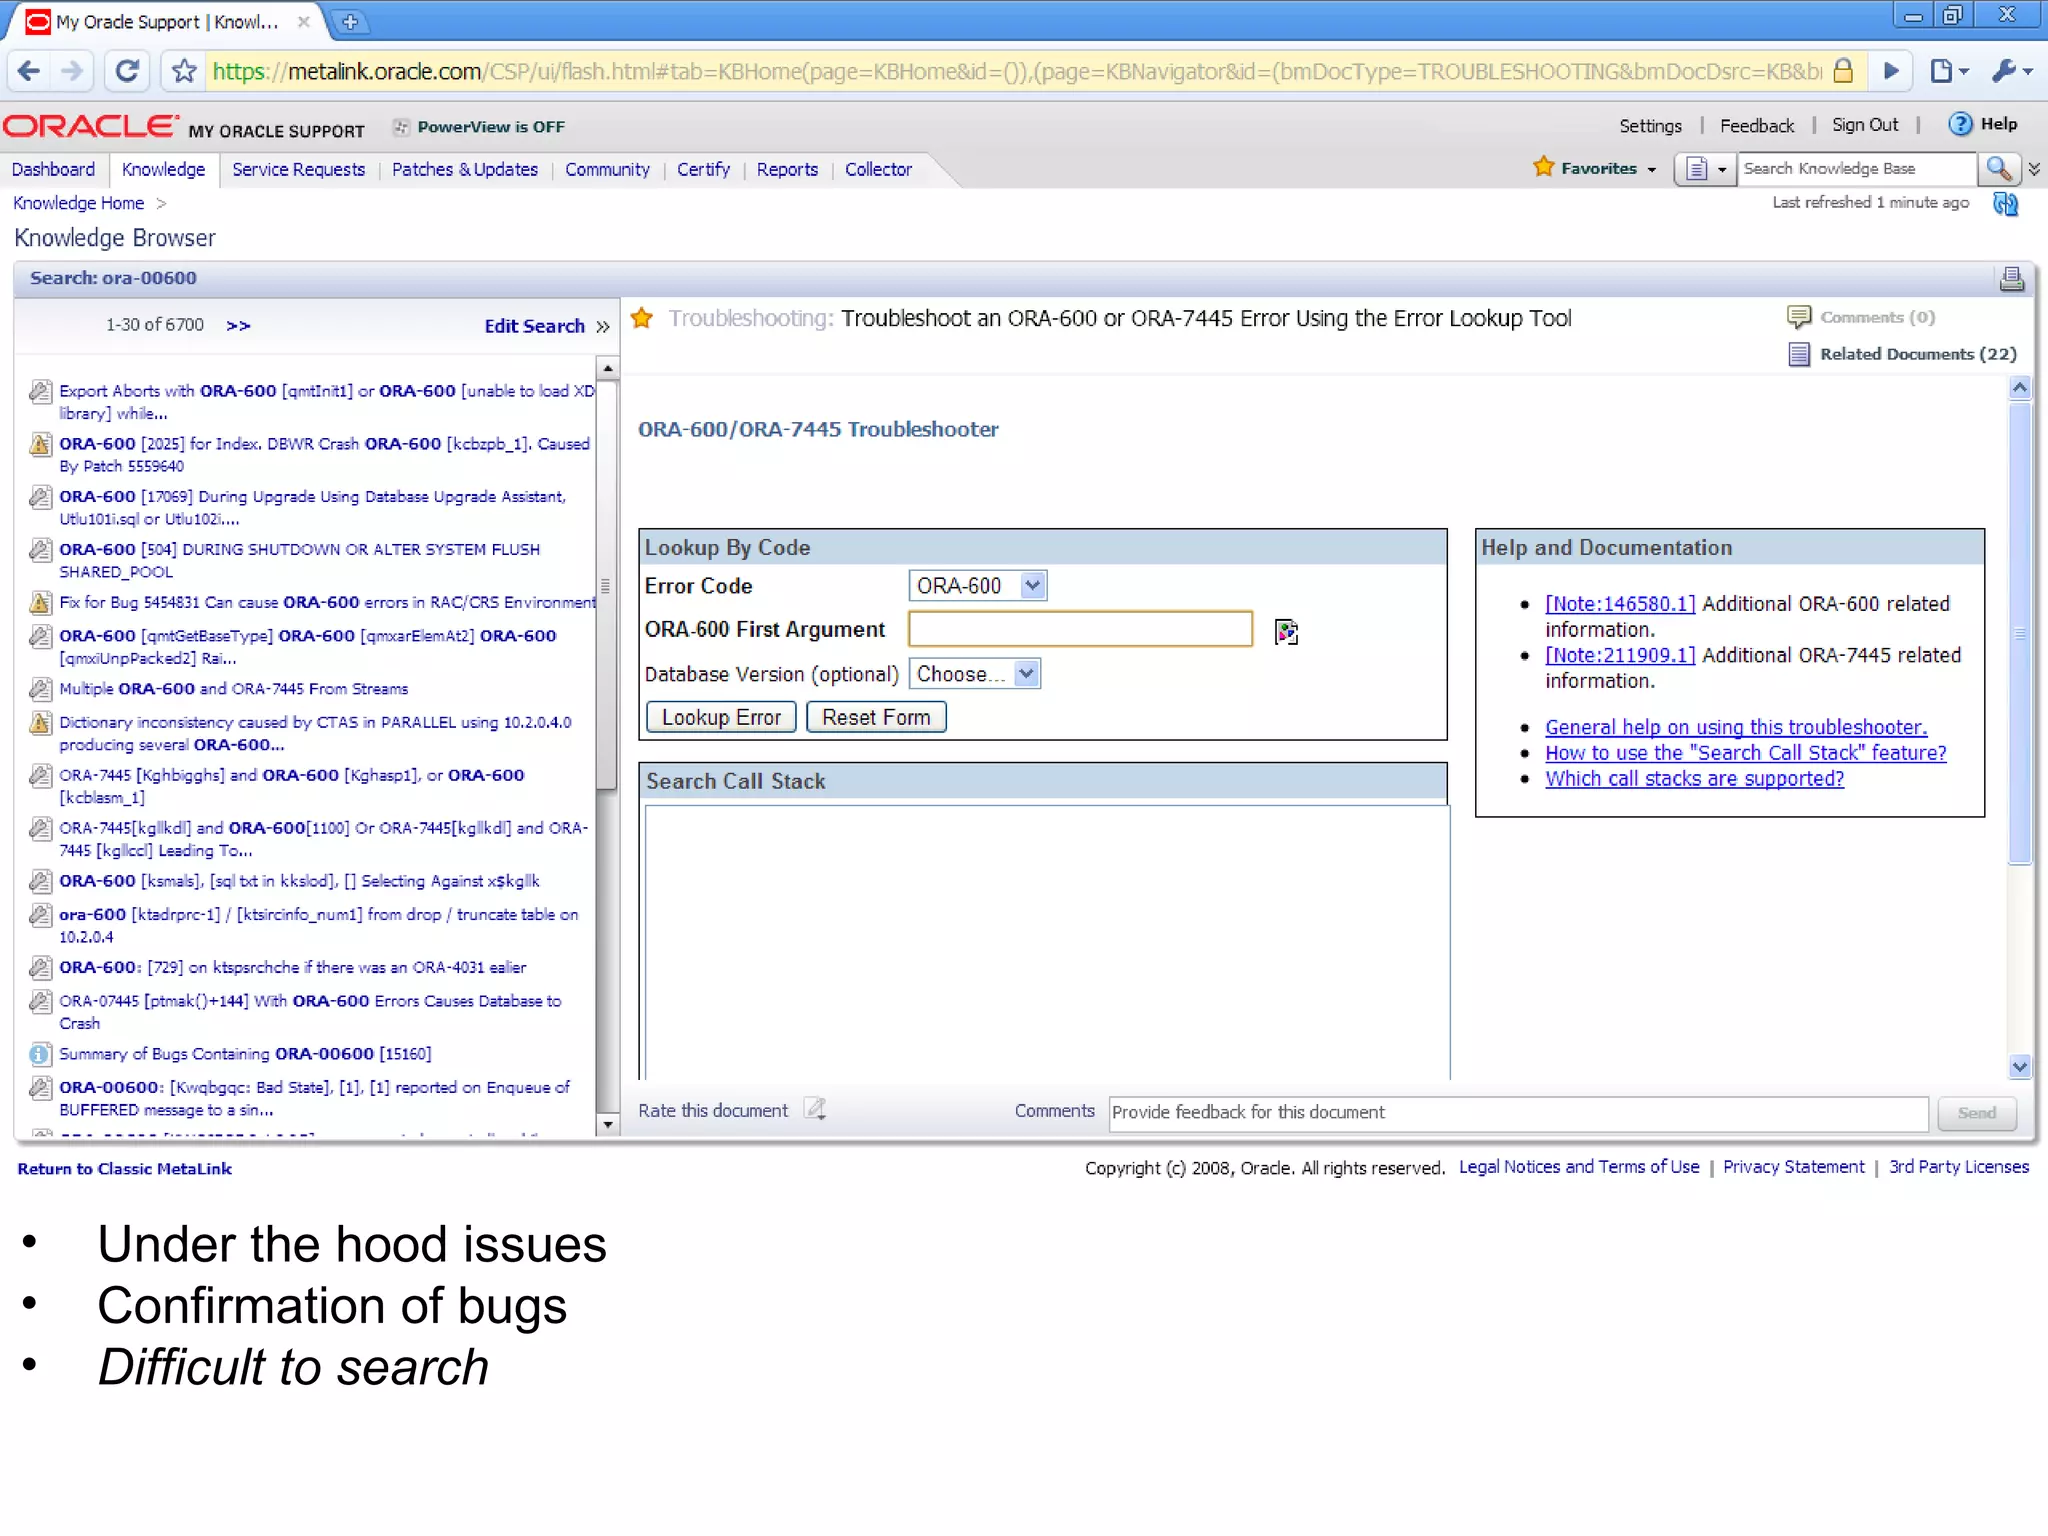Click the document feedback Comments field
The image size is (2048, 1536).
[x=1518, y=1113]
